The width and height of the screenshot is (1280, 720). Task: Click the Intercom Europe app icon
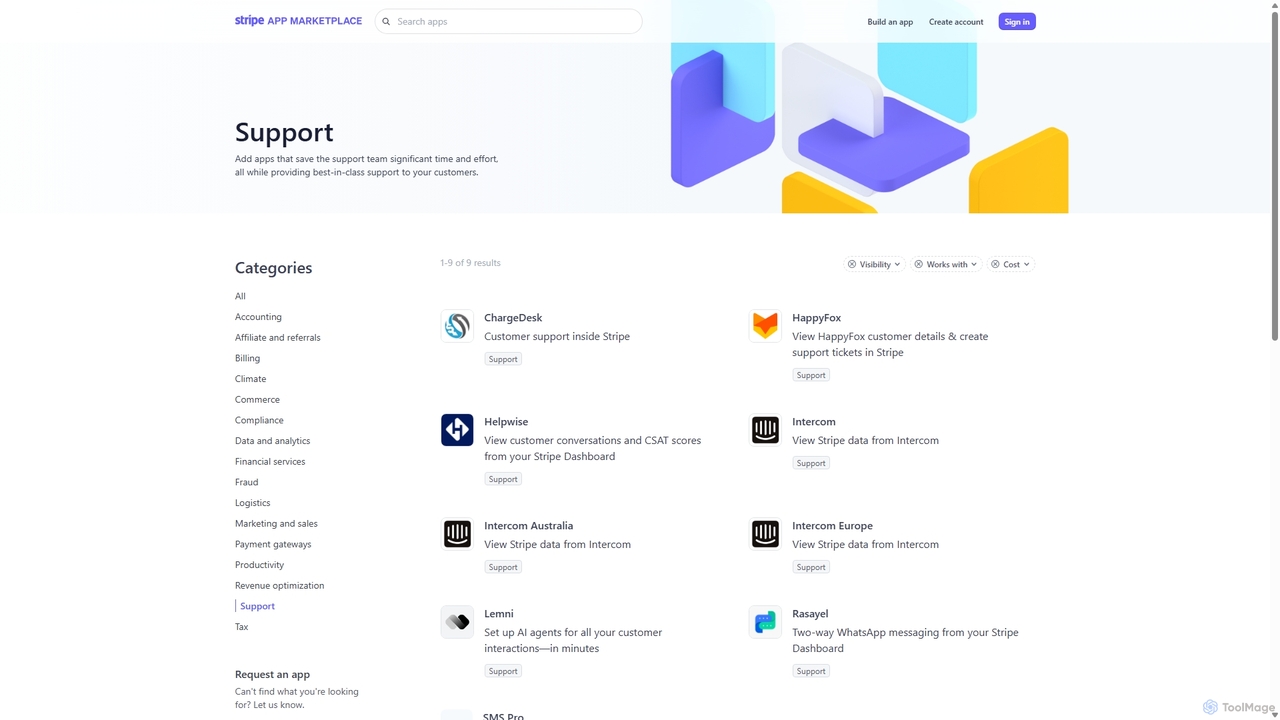click(x=765, y=534)
